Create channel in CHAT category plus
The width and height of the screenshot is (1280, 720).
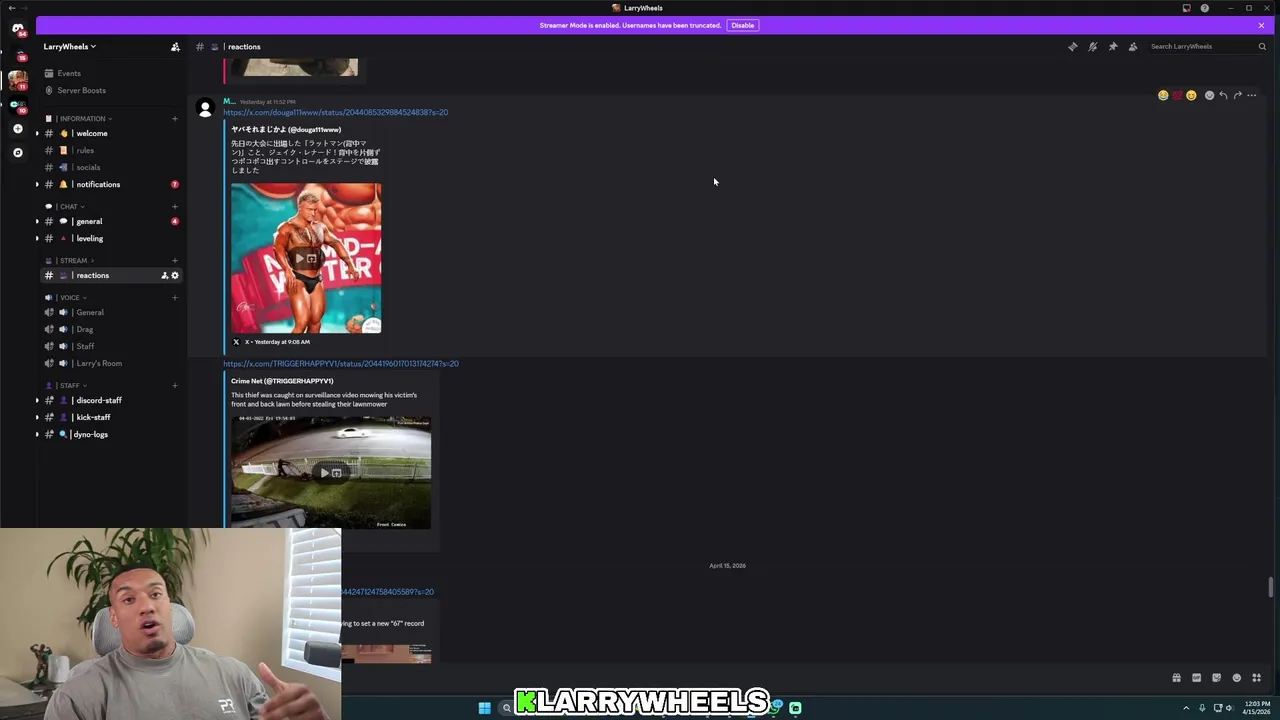point(175,207)
